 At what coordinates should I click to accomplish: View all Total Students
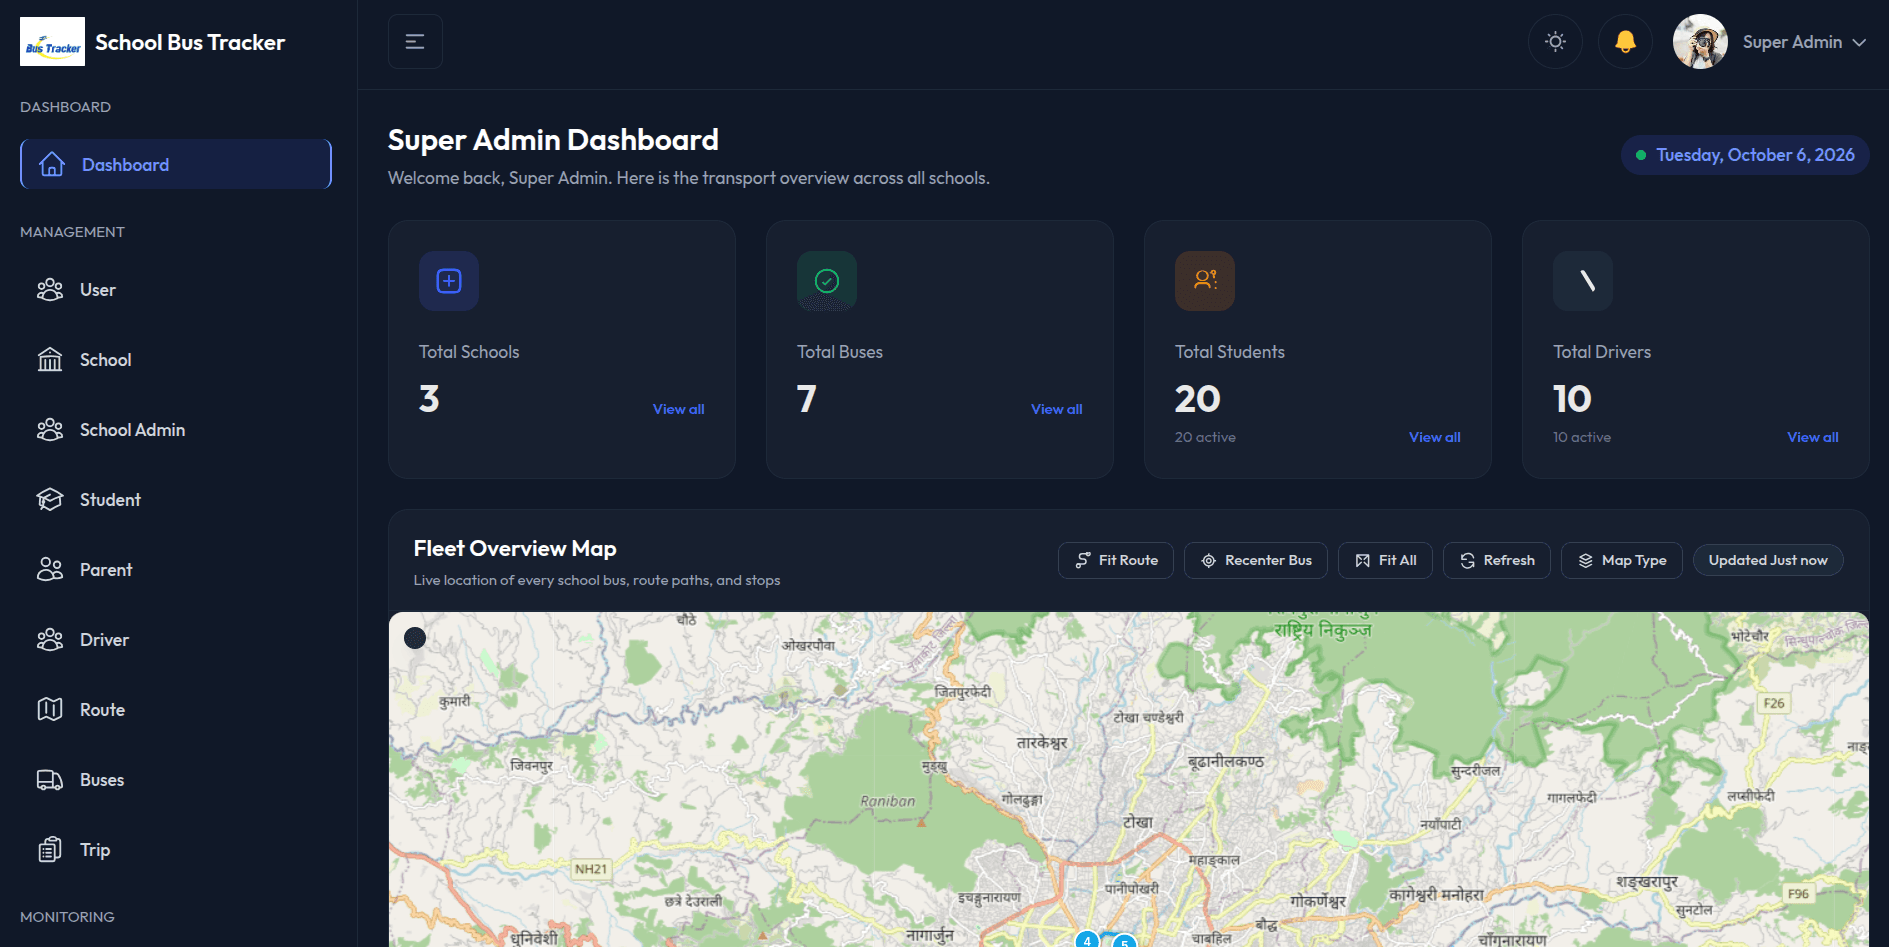(1434, 437)
